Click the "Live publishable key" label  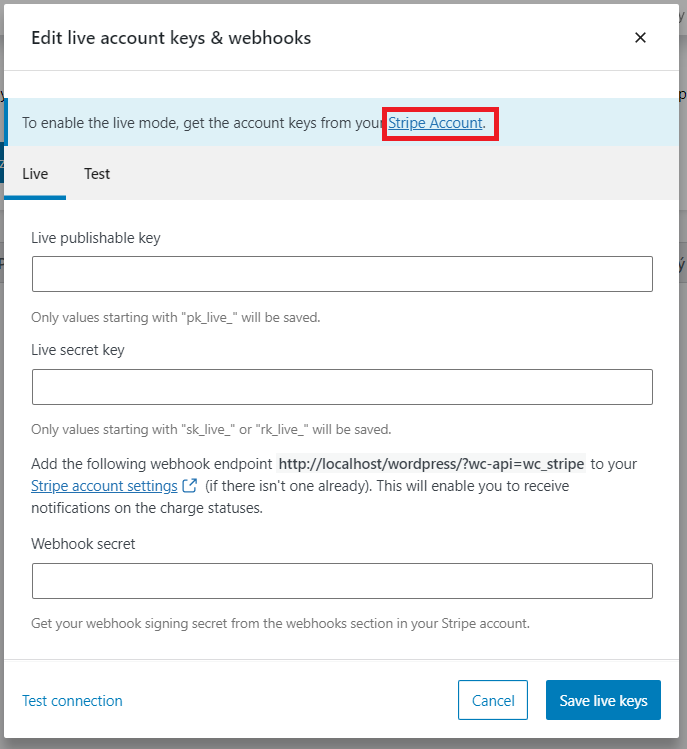click(96, 238)
